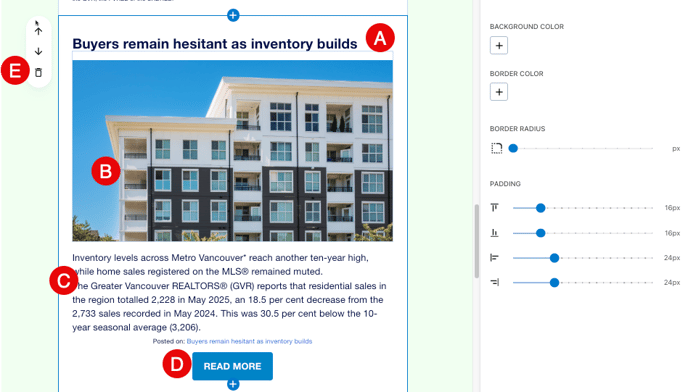
Task: Add a block above using top plus icon
Action: coord(233,15)
